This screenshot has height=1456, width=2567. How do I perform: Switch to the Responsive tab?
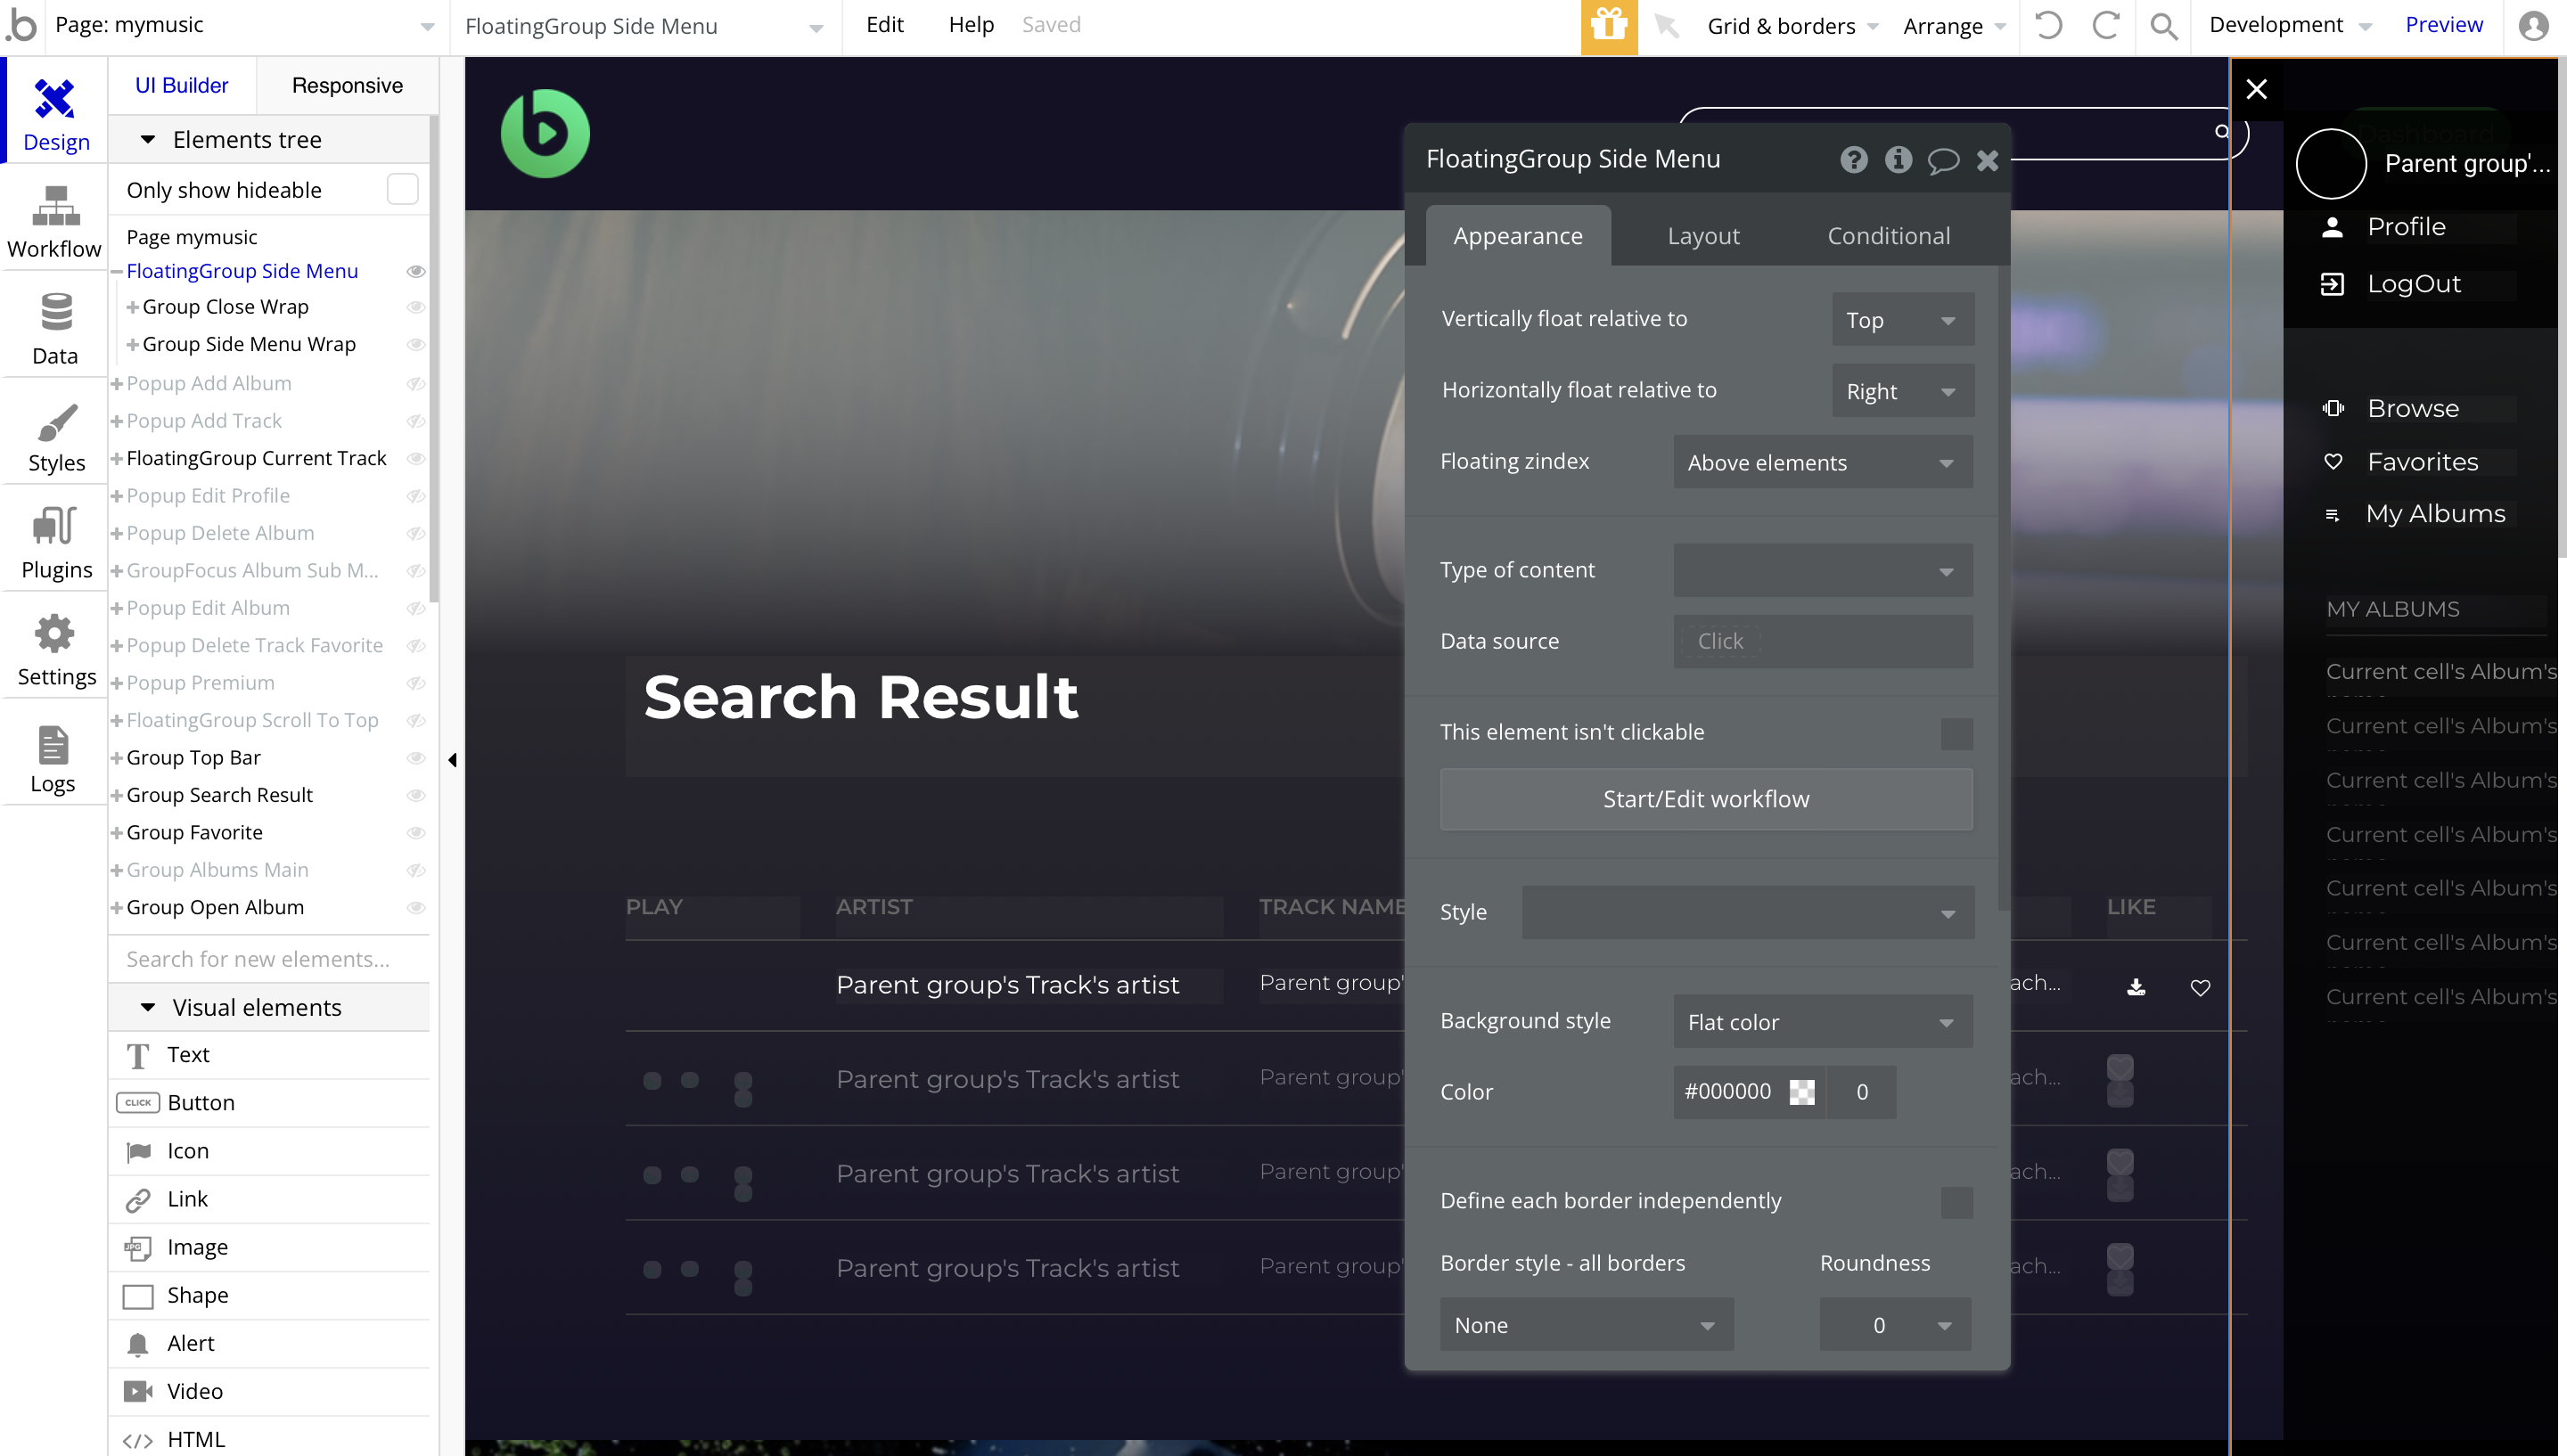347,86
